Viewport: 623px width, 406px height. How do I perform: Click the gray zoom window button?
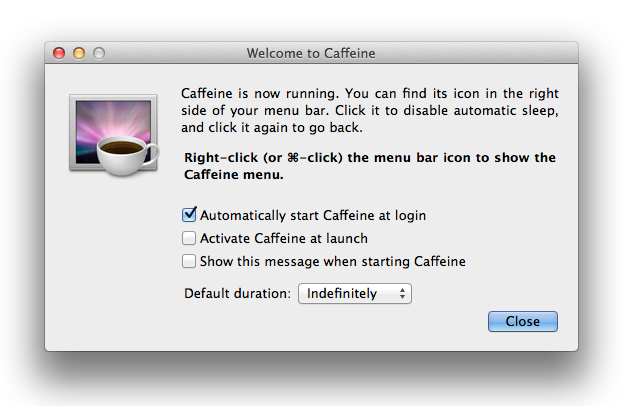tap(99, 53)
